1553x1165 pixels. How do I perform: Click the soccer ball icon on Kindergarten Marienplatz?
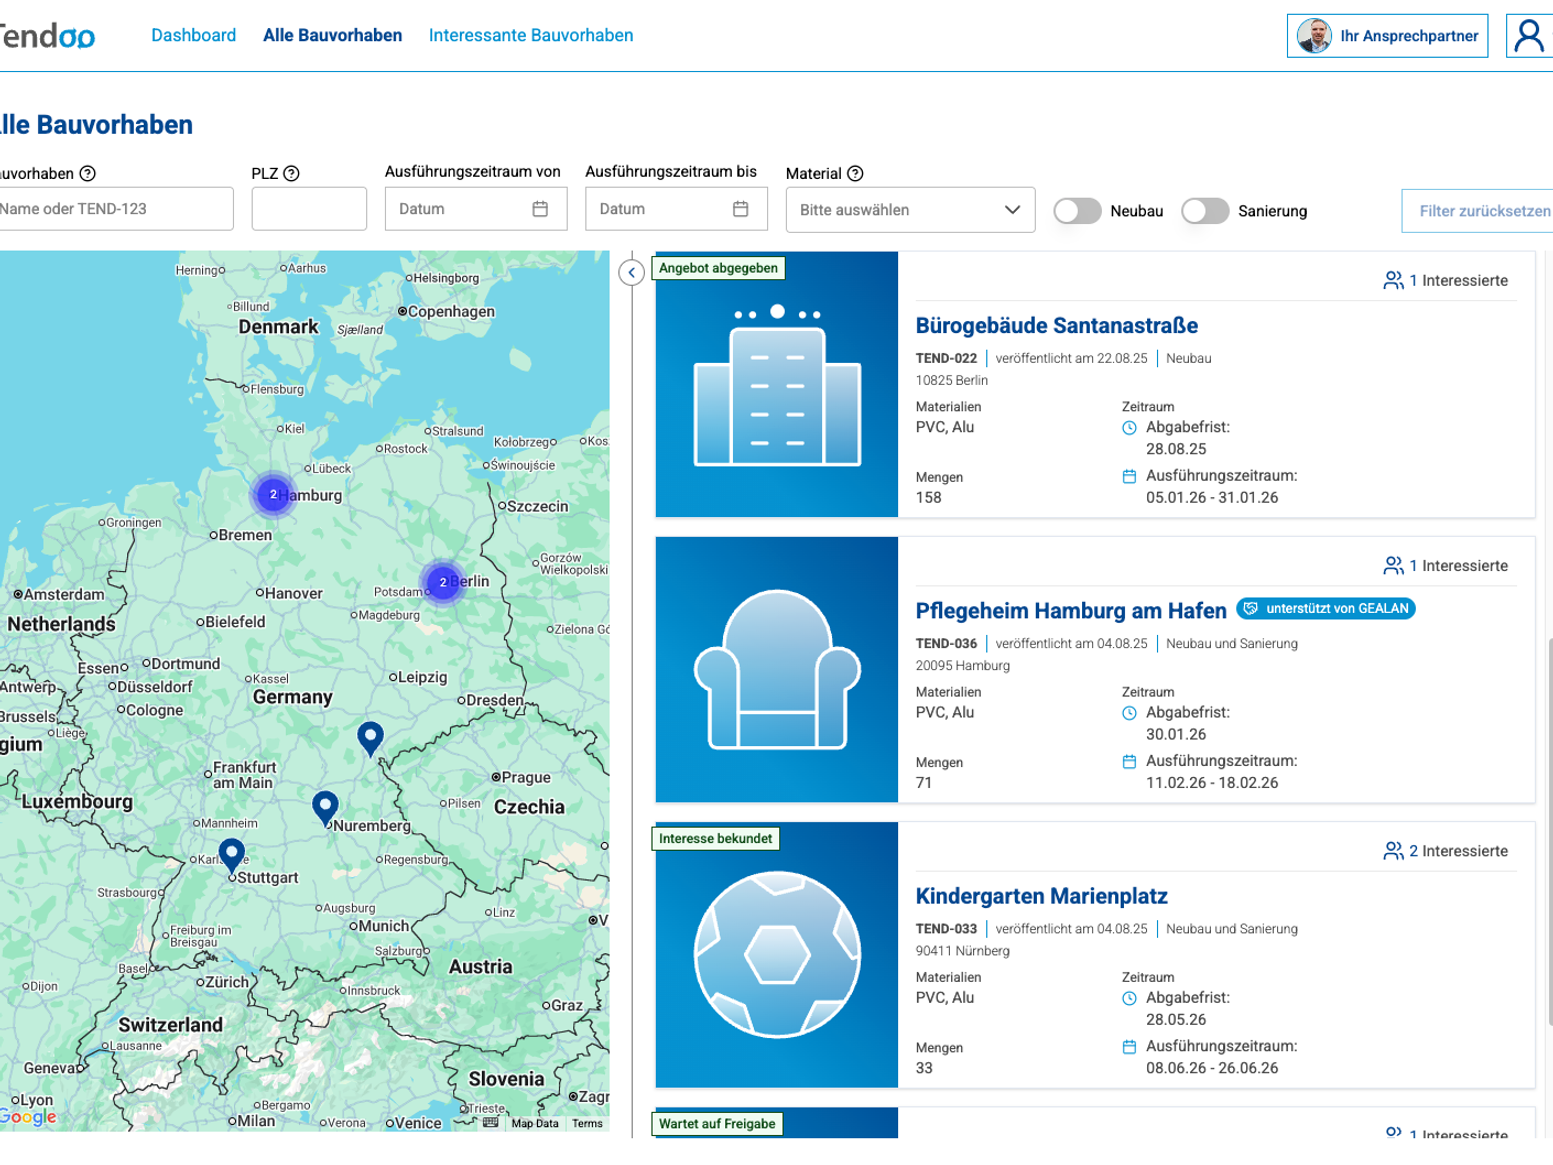776,953
